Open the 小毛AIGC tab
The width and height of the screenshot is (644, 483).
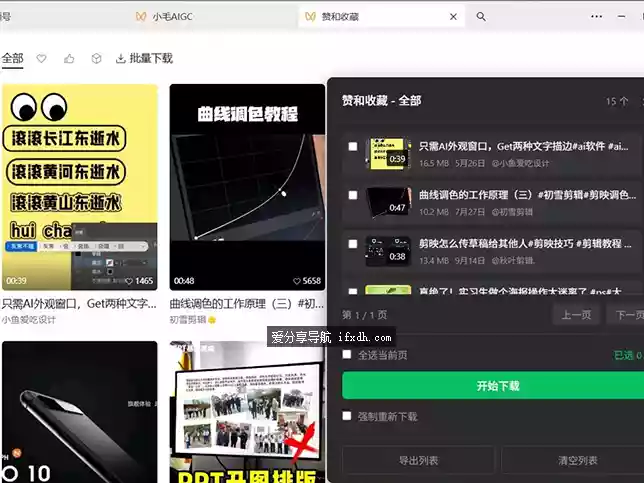pos(164,17)
